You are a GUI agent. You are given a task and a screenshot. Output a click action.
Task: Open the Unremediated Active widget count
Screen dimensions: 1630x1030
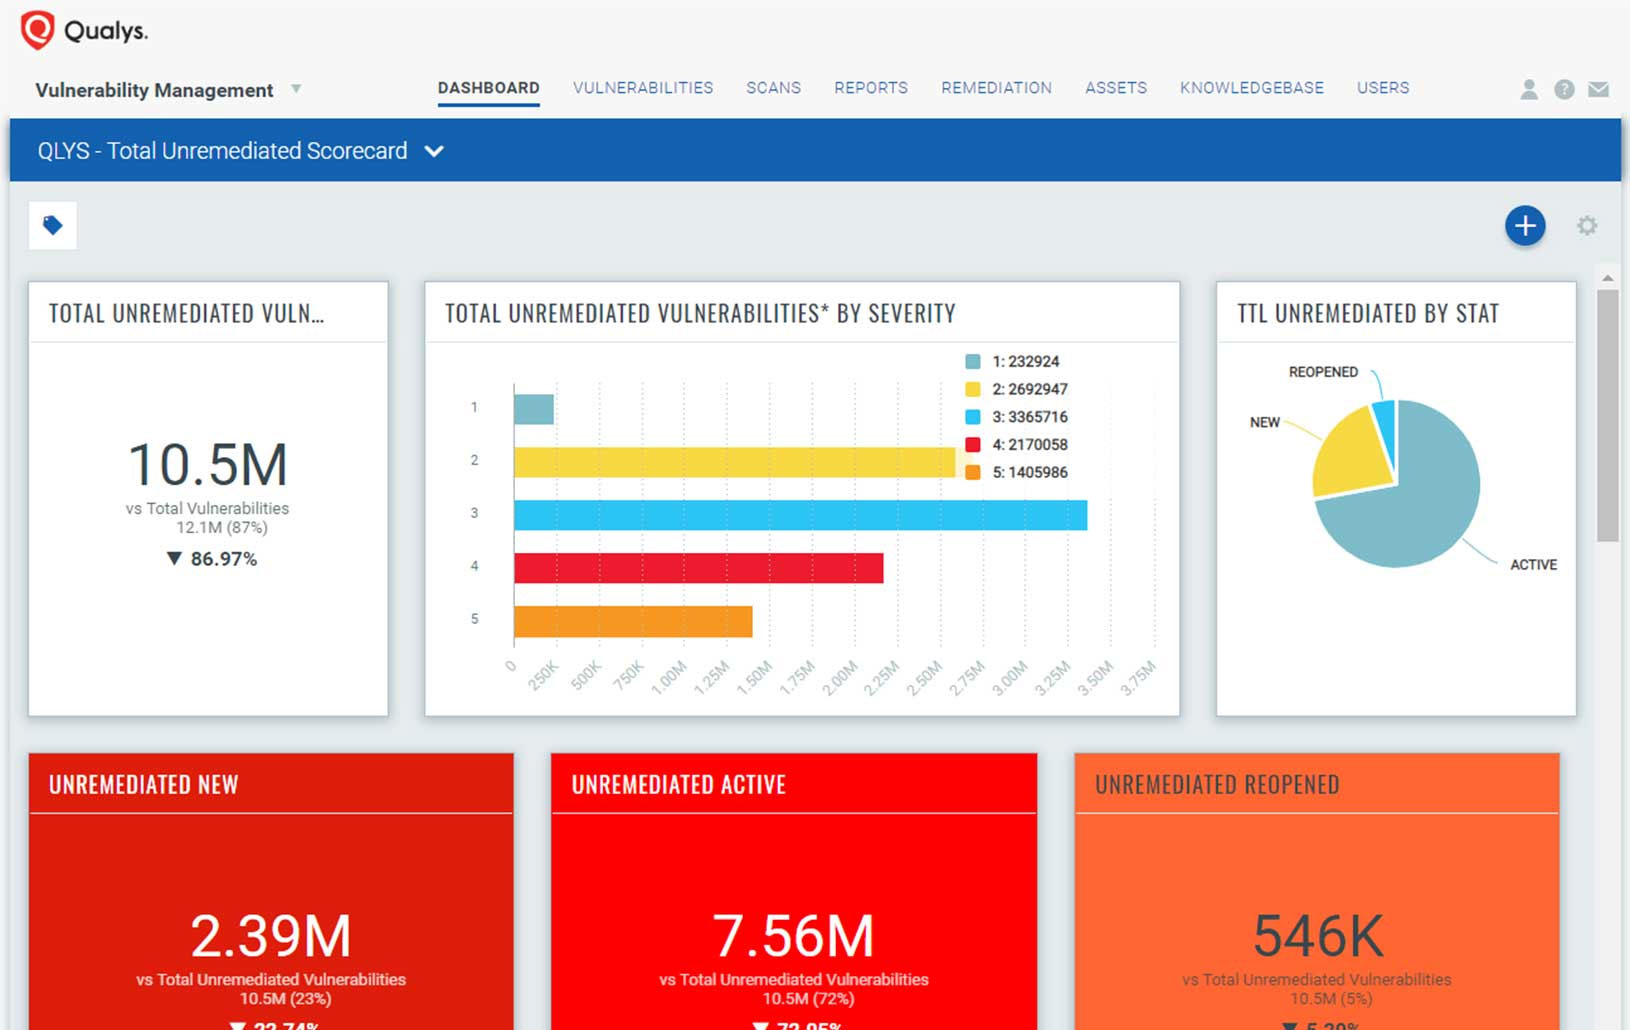pos(793,936)
